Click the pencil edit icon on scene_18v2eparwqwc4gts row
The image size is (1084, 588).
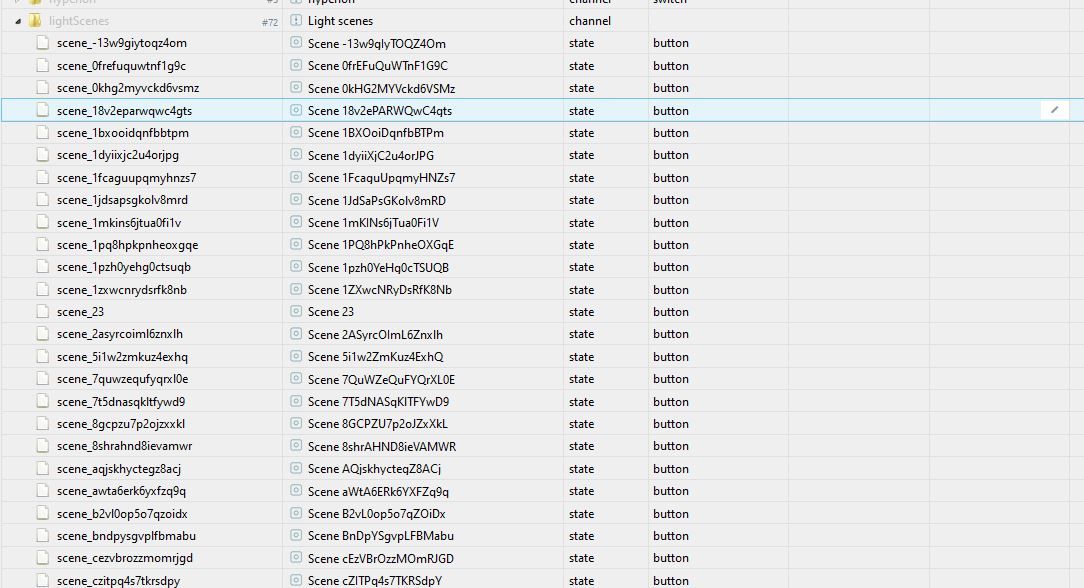coord(1054,110)
